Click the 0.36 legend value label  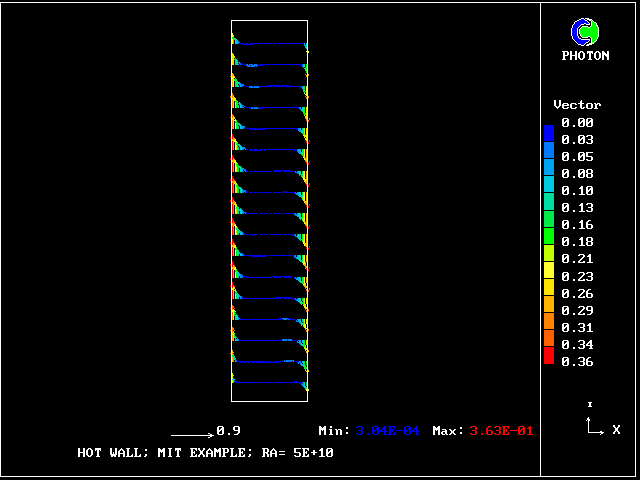tap(577, 361)
